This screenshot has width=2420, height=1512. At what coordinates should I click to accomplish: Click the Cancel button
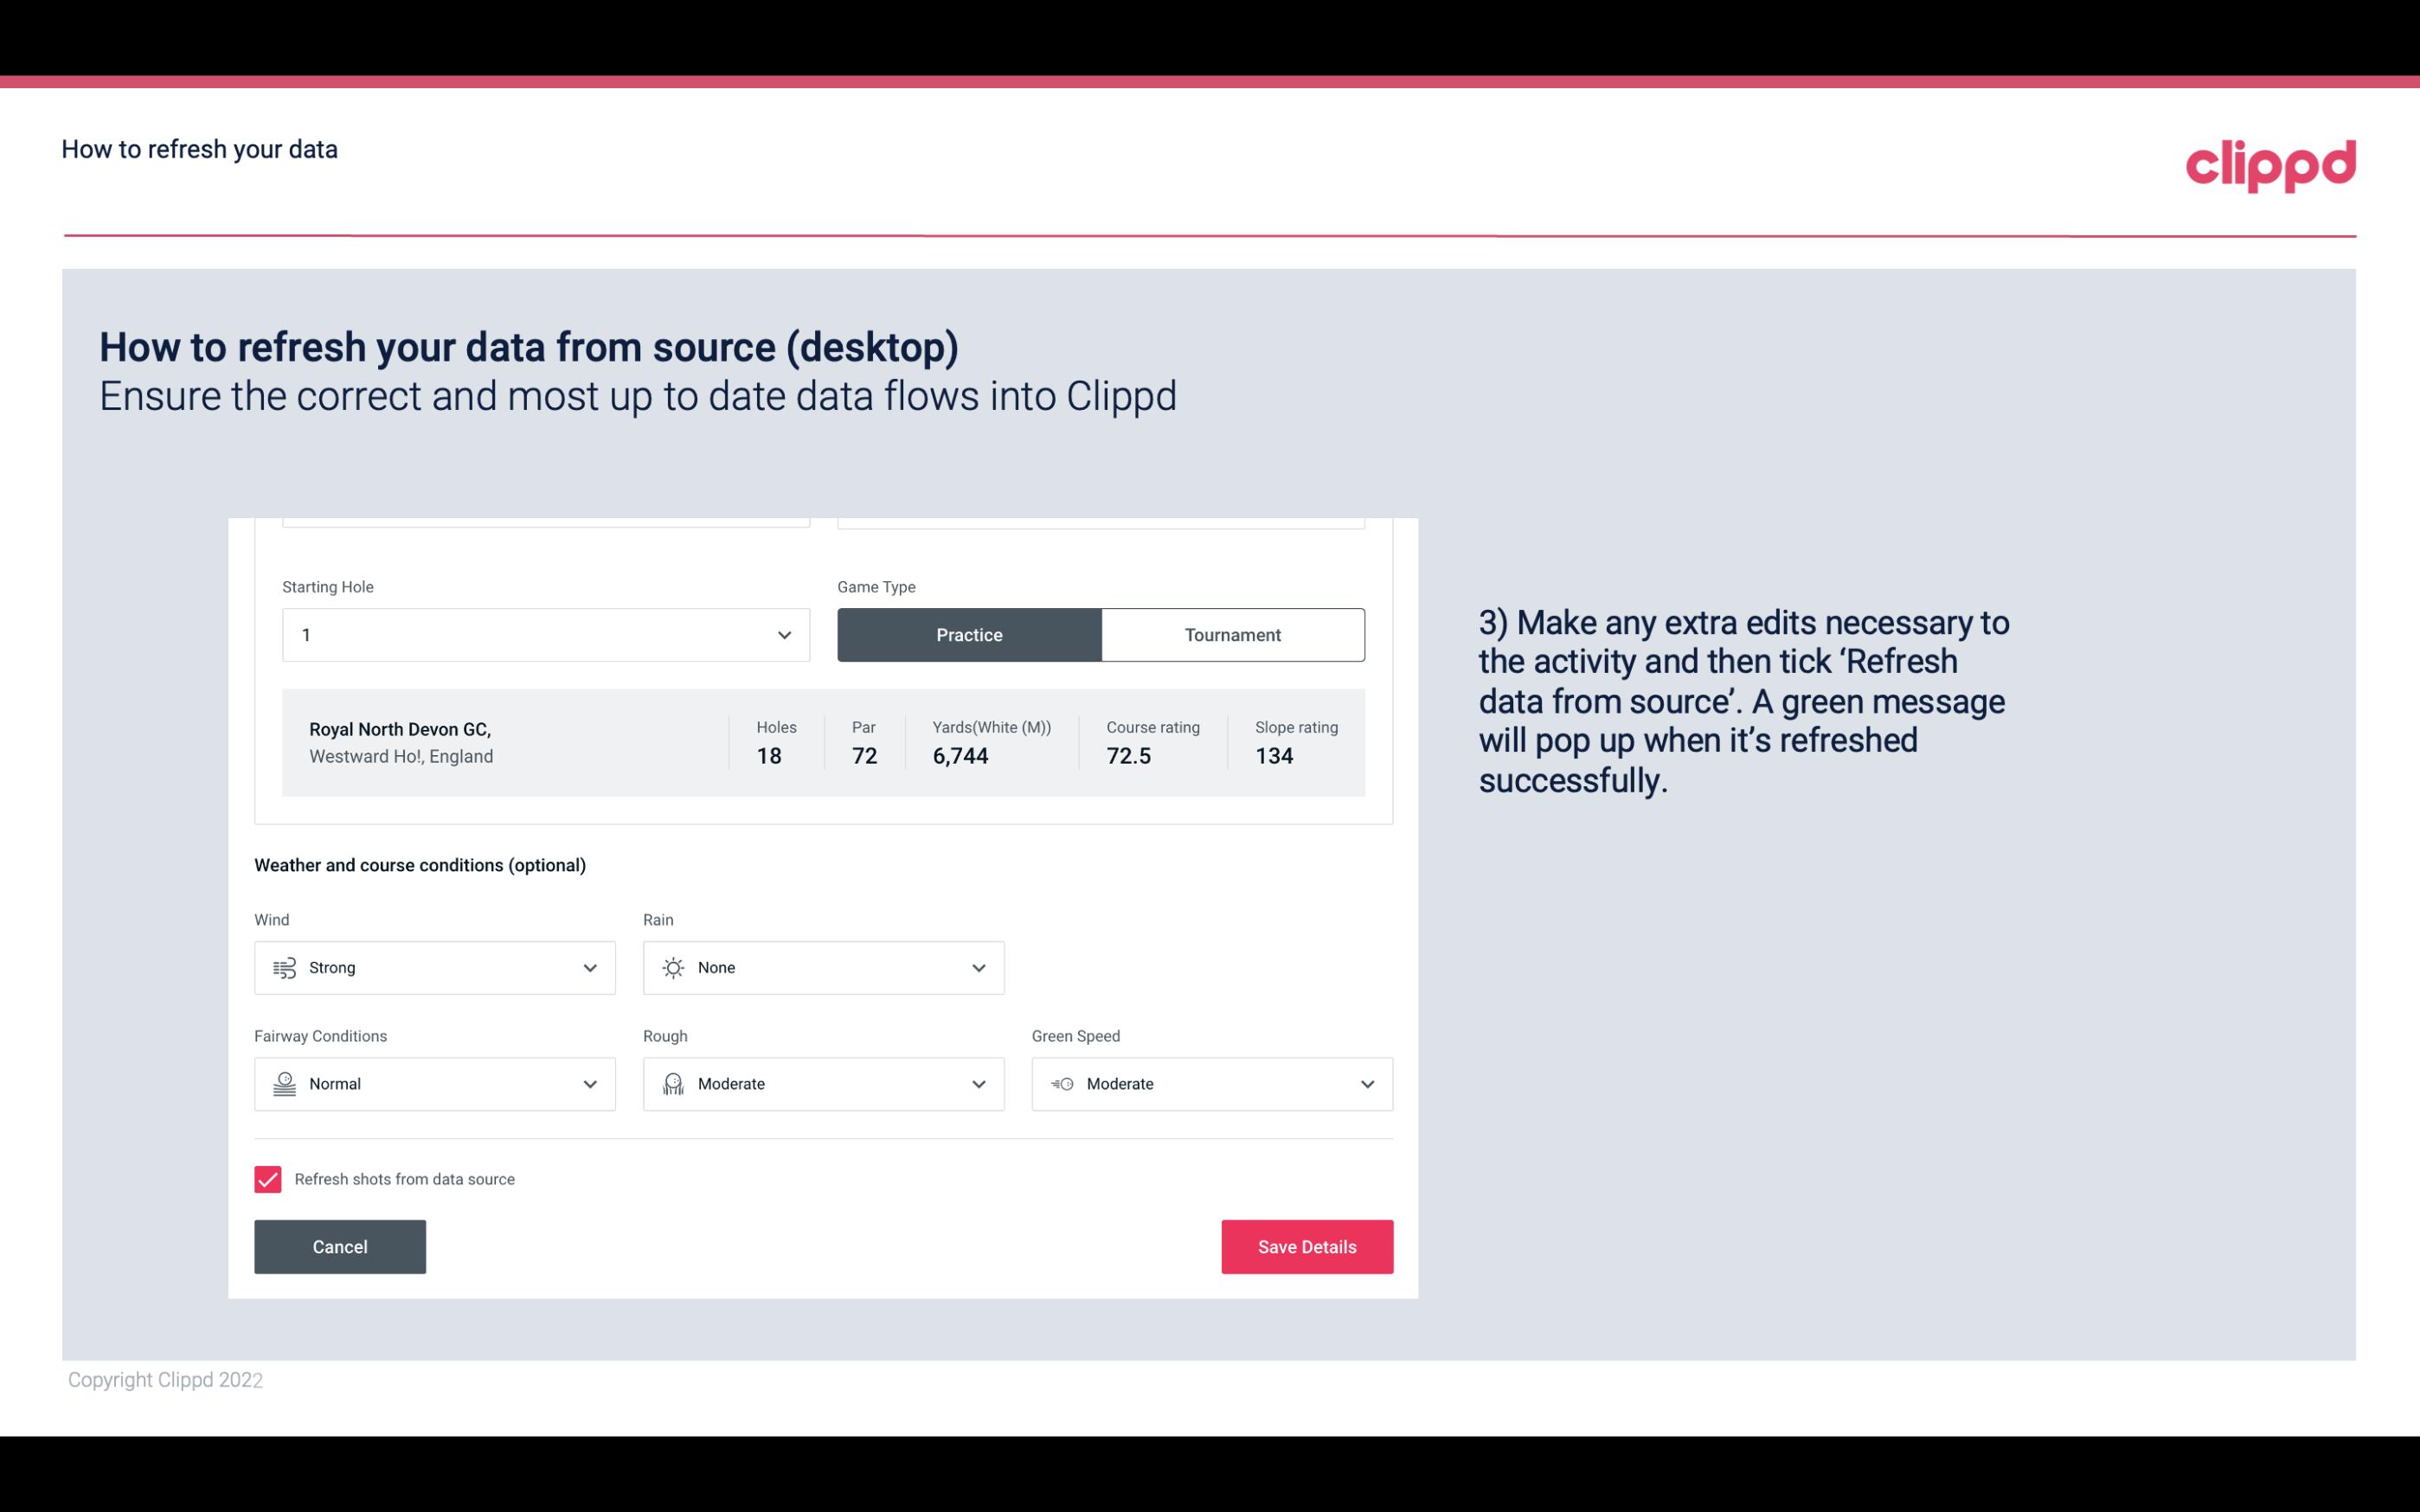click(x=340, y=1247)
